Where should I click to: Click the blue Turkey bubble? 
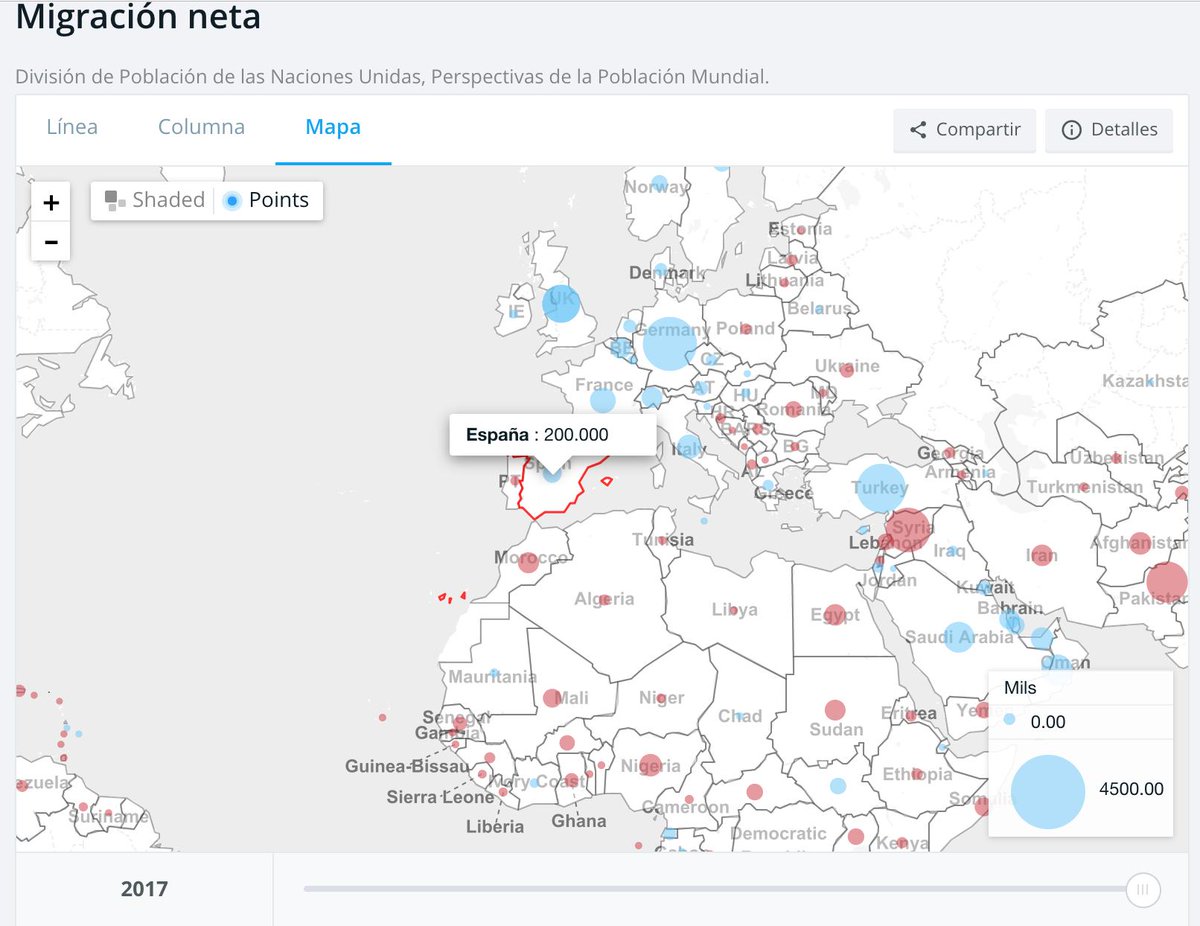tap(880, 489)
